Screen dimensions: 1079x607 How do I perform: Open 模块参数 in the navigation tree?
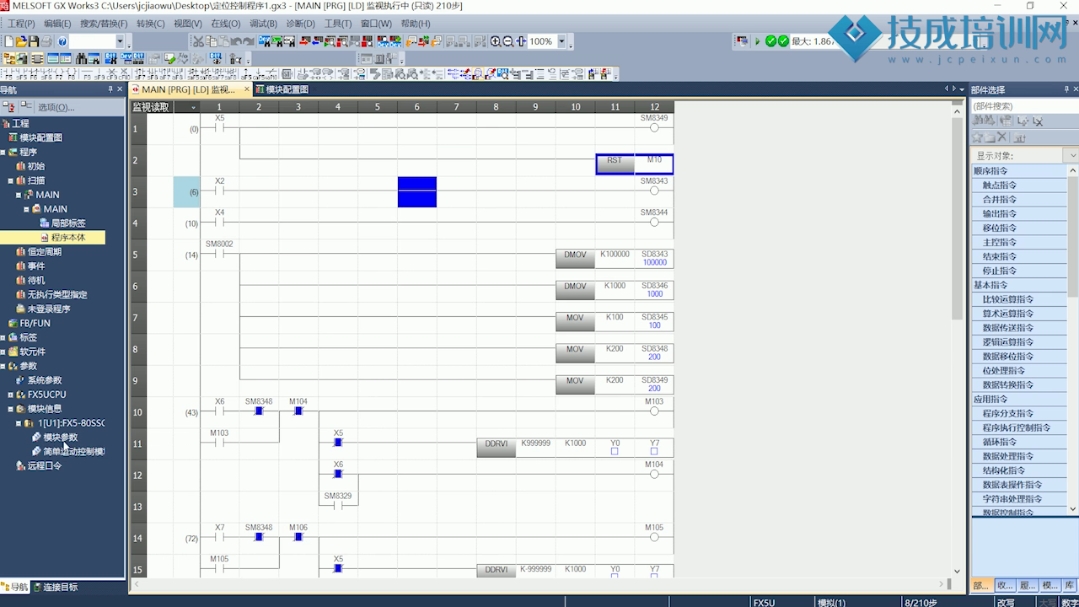pos(61,437)
